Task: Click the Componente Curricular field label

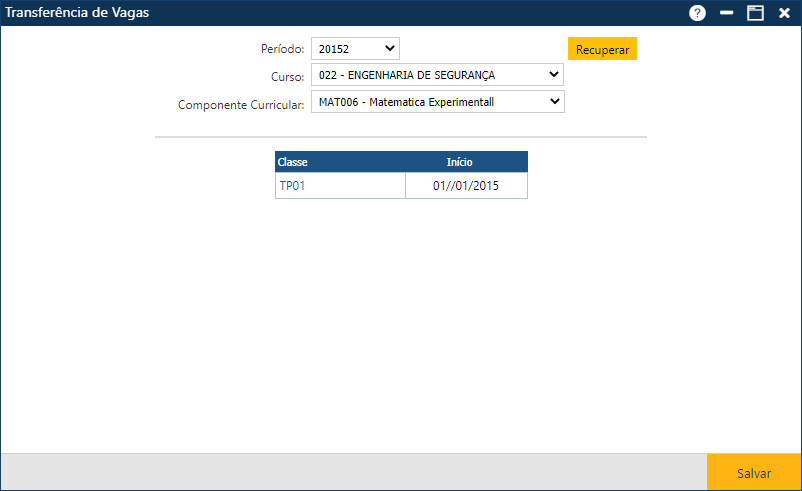Action: (241, 104)
